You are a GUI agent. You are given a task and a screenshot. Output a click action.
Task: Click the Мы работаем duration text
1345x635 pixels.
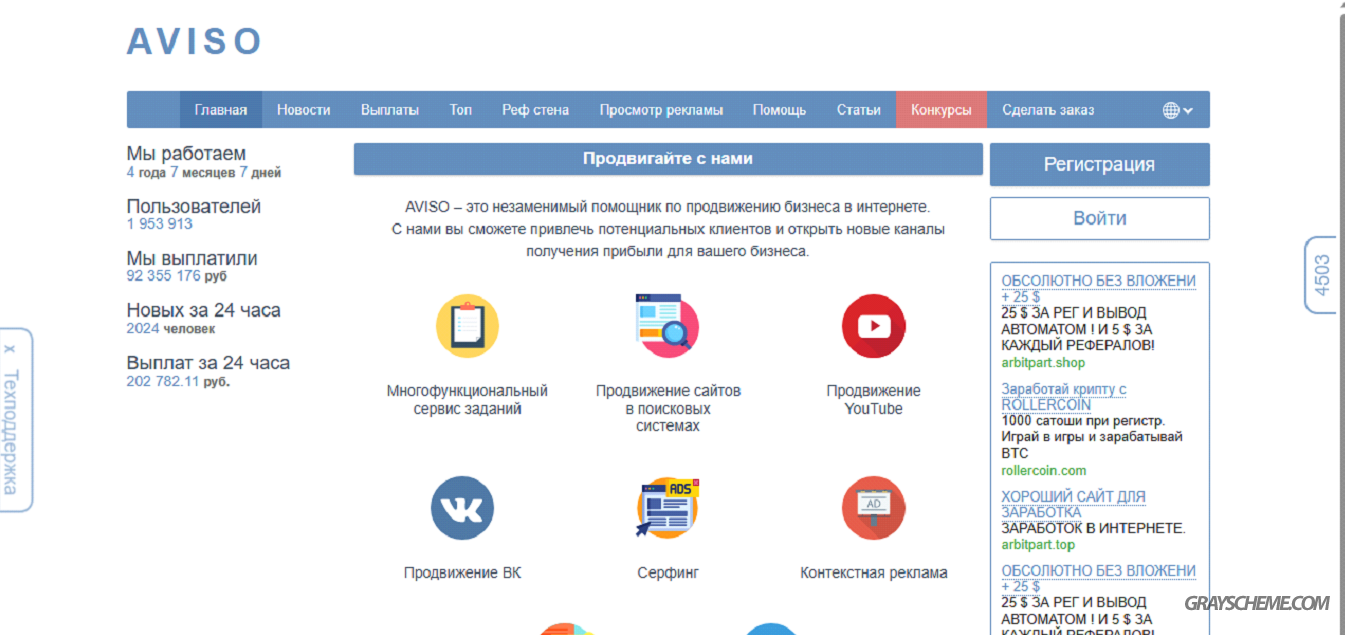point(204,172)
